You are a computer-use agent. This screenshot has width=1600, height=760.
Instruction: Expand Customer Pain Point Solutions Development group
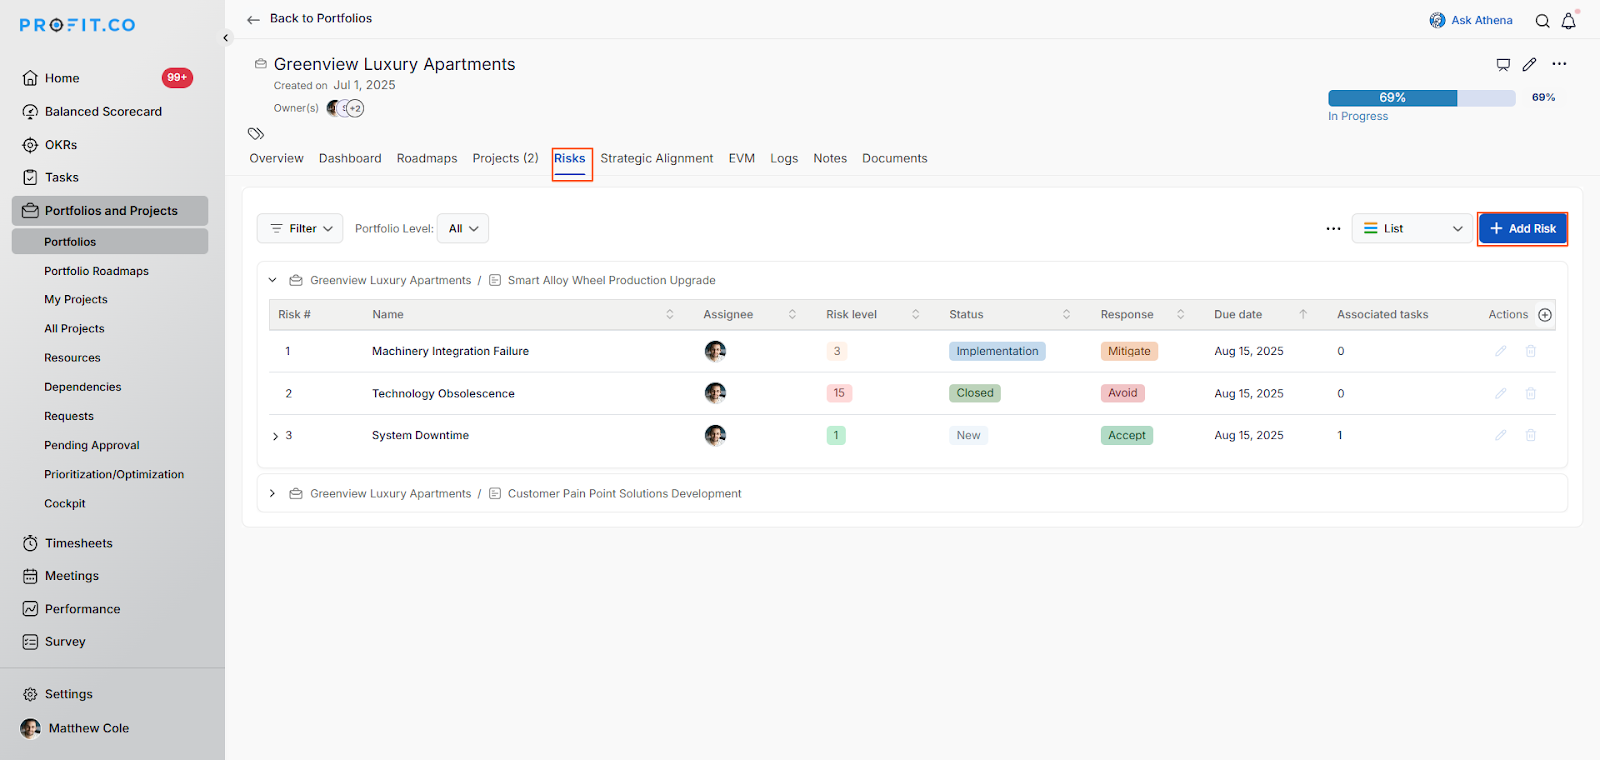tap(272, 494)
